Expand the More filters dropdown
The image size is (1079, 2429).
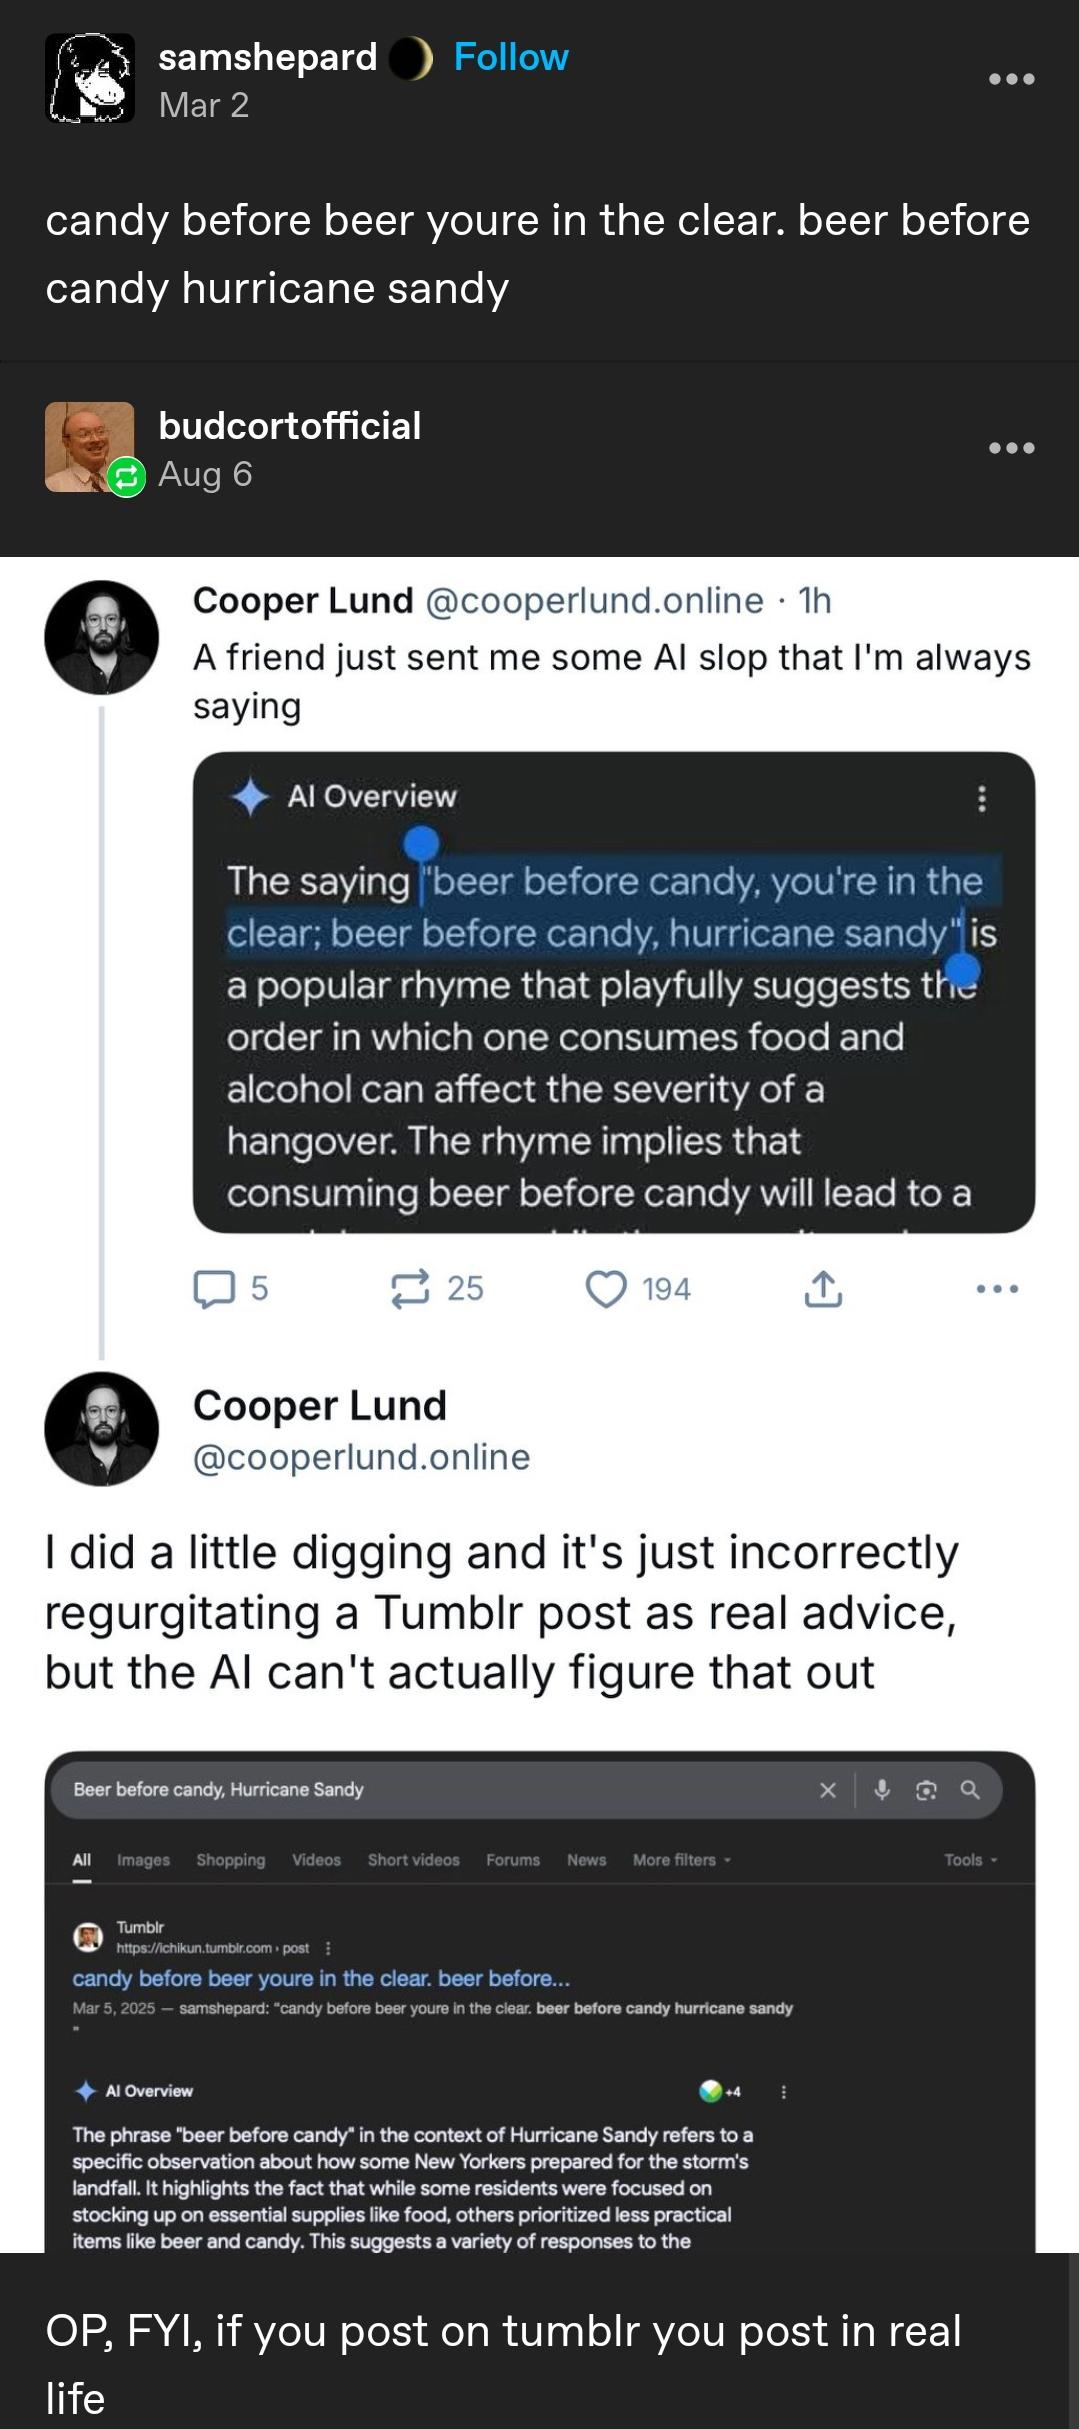pos(681,1860)
